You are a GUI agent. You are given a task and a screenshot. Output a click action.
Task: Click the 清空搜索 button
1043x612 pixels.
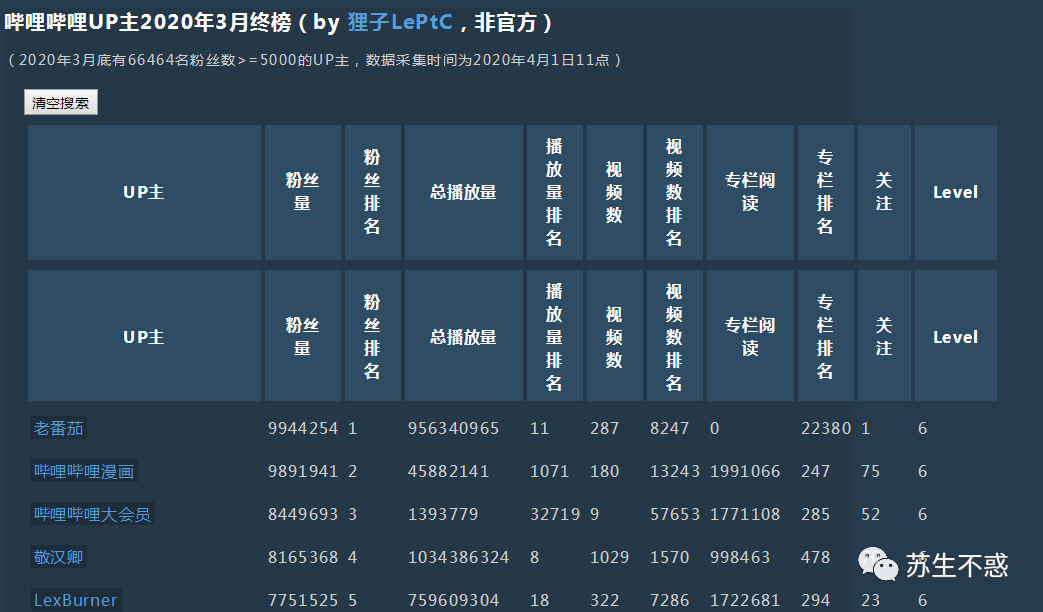61,102
